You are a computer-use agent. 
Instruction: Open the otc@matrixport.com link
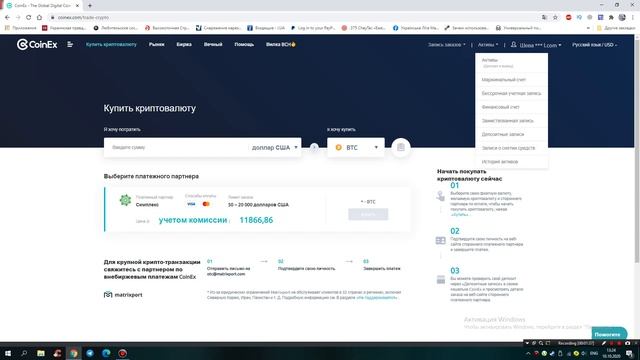[226, 274]
